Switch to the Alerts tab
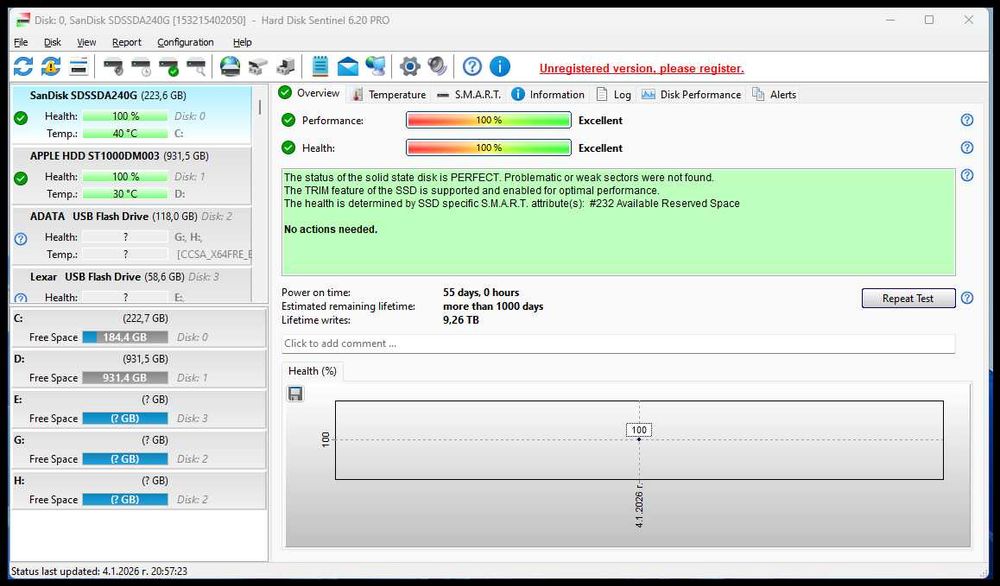The image size is (1000, 586). click(775, 94)
